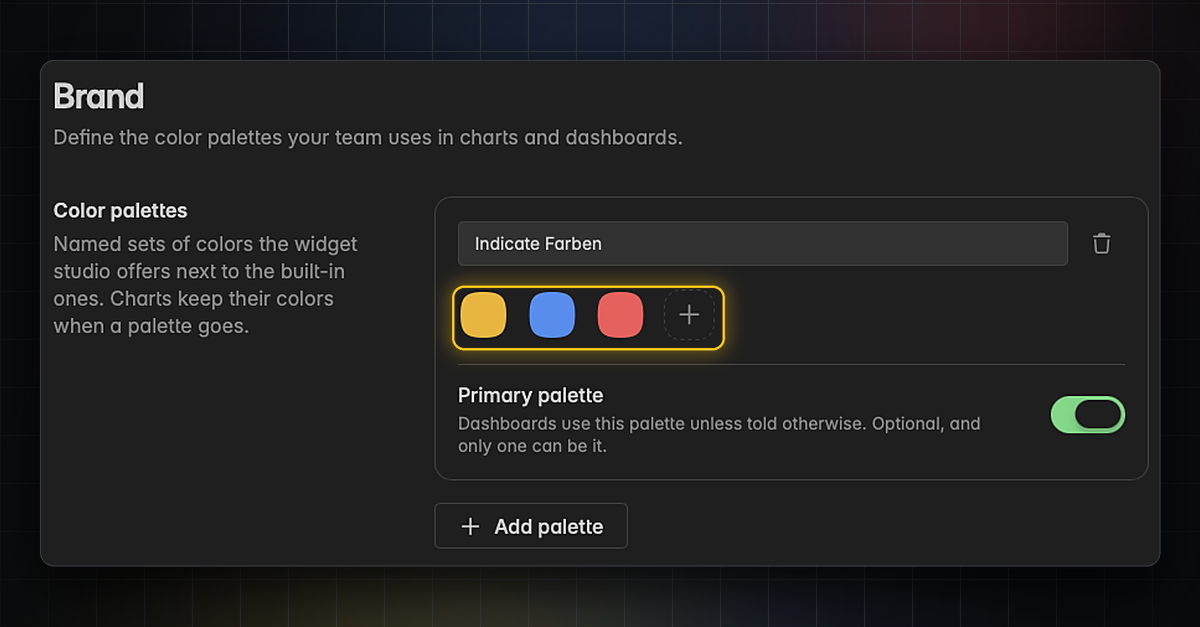Delete the Indicate Farben palette with trash icon

point(1101,243)
